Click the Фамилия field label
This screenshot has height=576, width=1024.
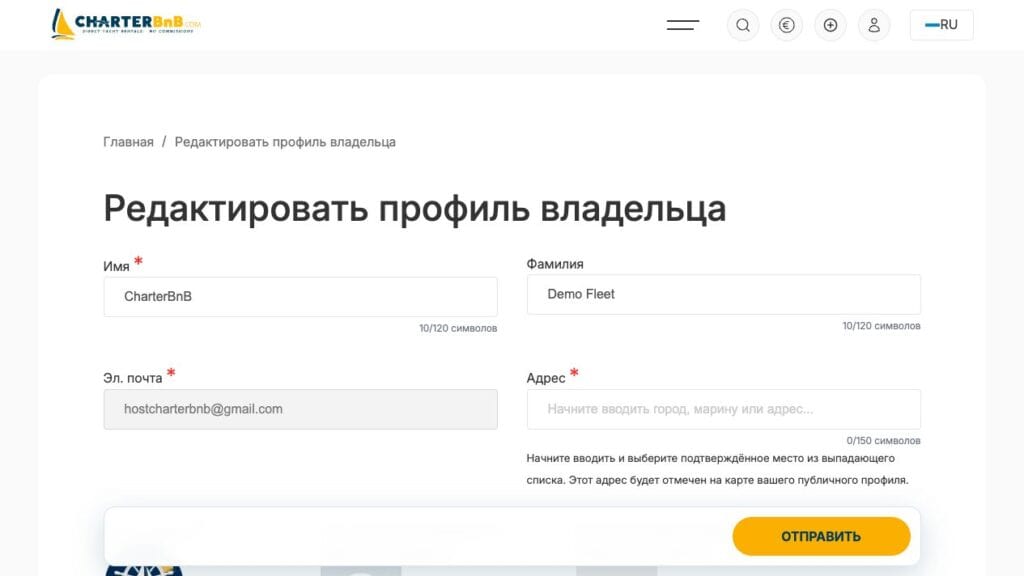click(554, 264)
